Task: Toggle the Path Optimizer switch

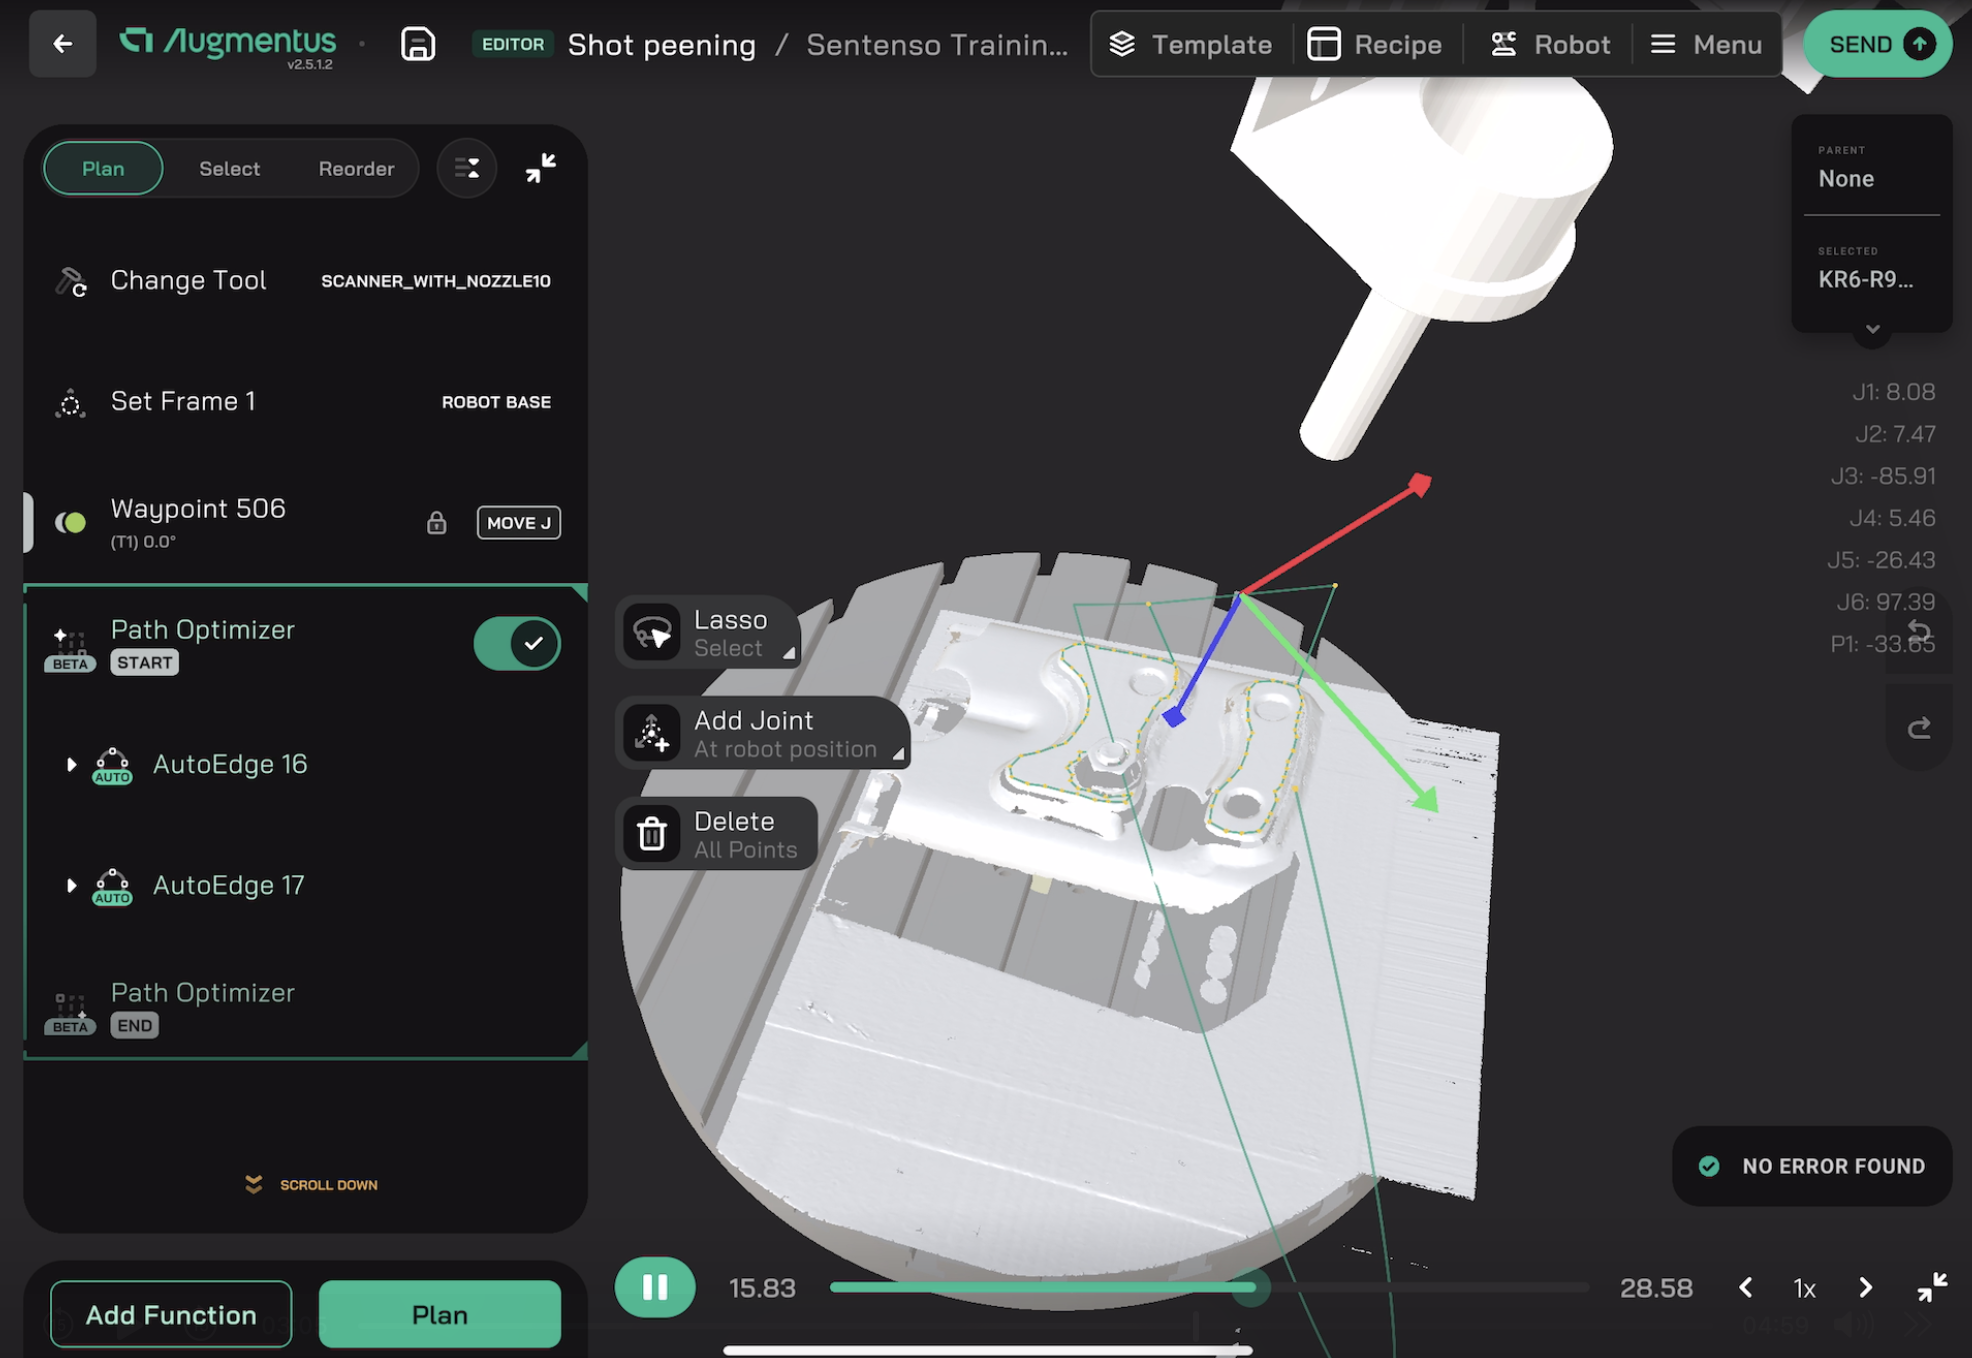Action: point(517,643)
